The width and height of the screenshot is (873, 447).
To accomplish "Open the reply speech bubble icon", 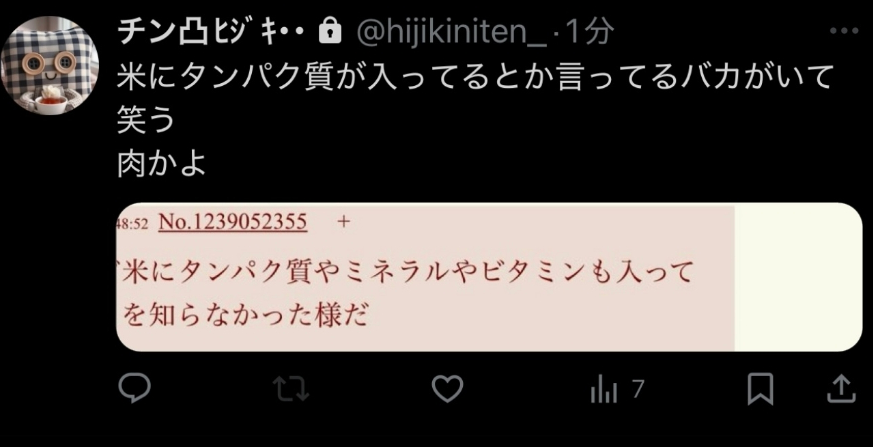I will (134, 388).
